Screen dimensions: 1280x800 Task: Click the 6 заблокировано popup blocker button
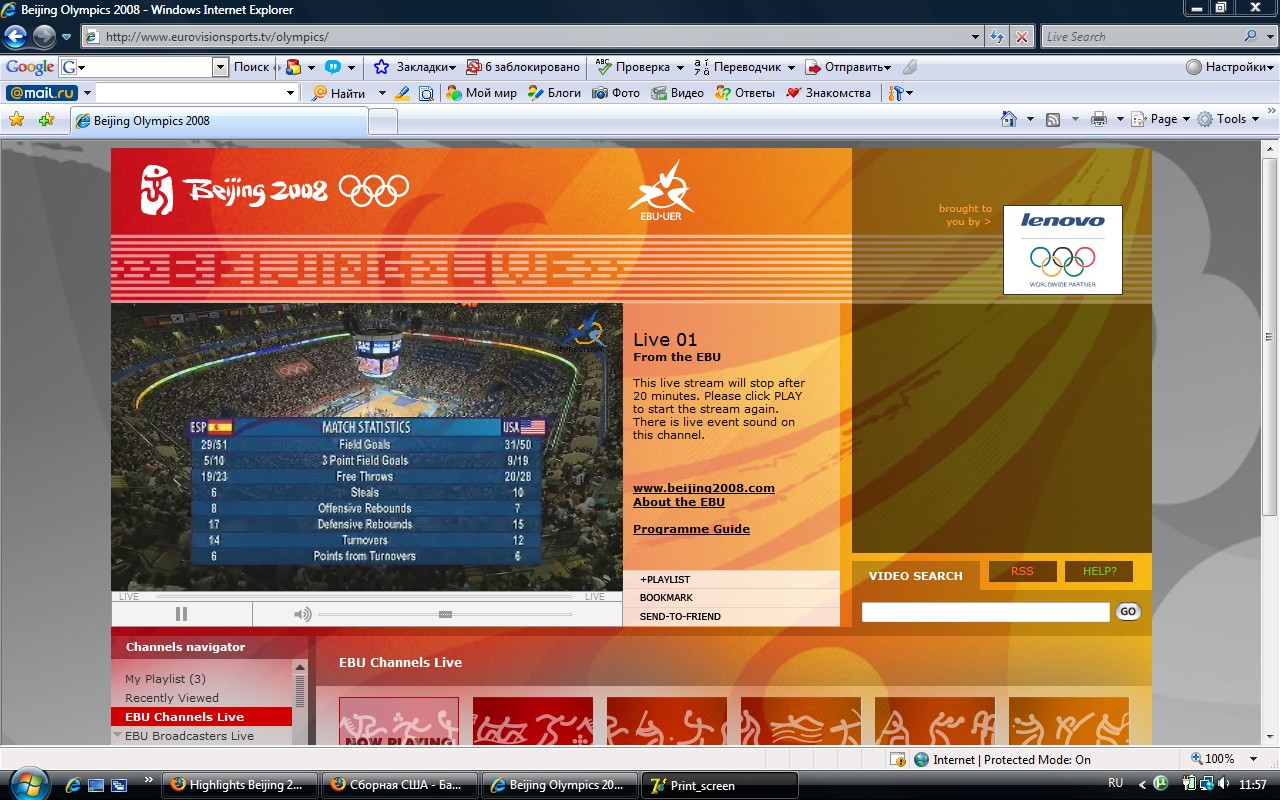pos(523,67)
